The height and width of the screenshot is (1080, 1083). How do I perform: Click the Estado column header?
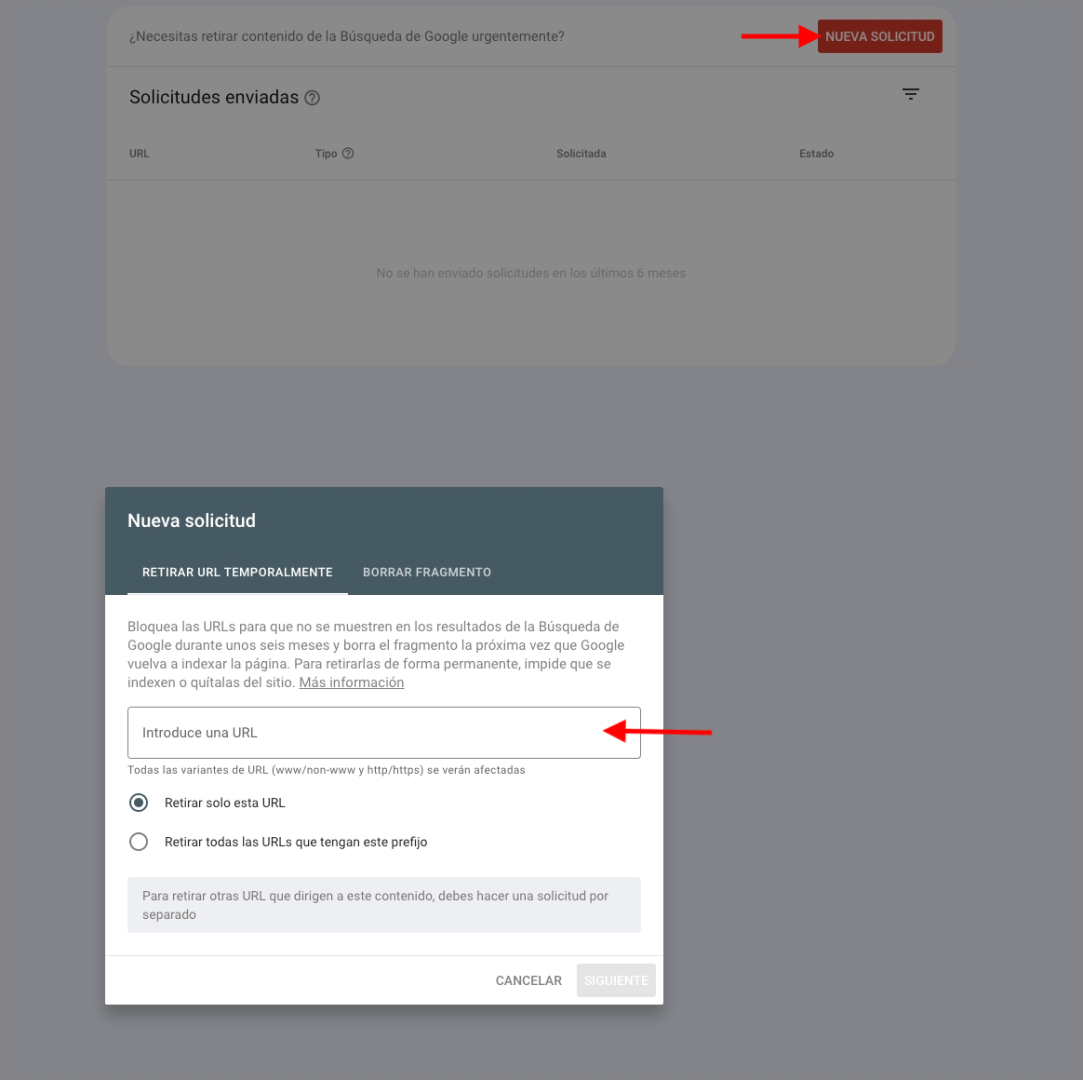point(816,153)
